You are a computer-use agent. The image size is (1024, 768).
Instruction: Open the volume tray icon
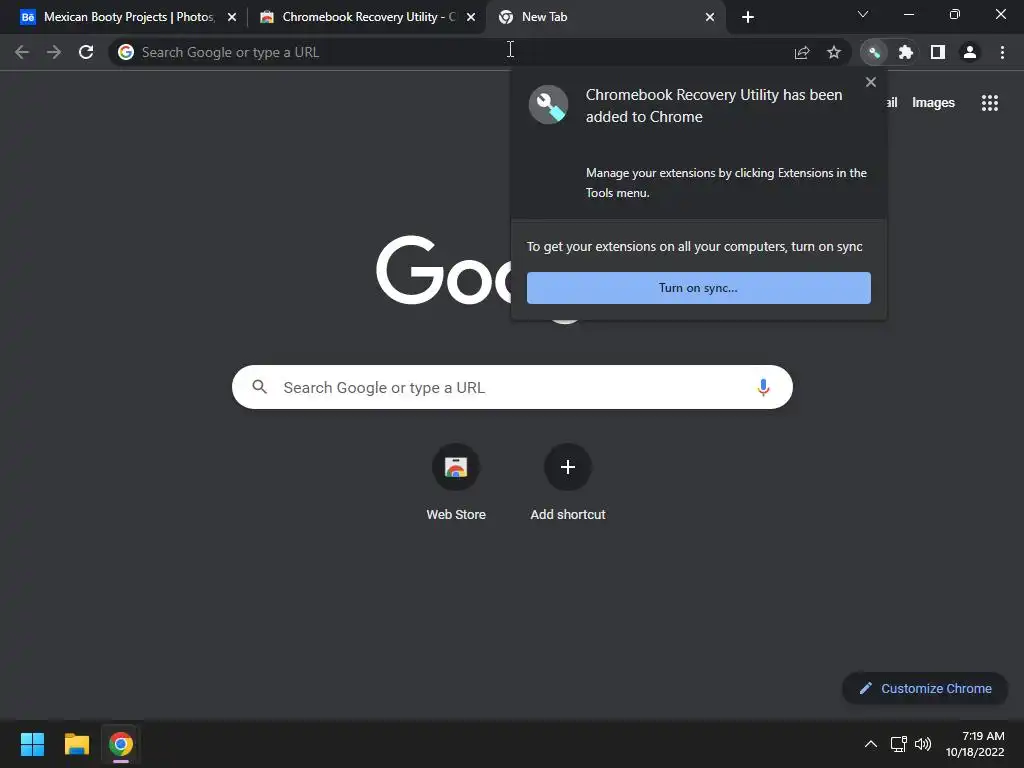coord(923,744)
